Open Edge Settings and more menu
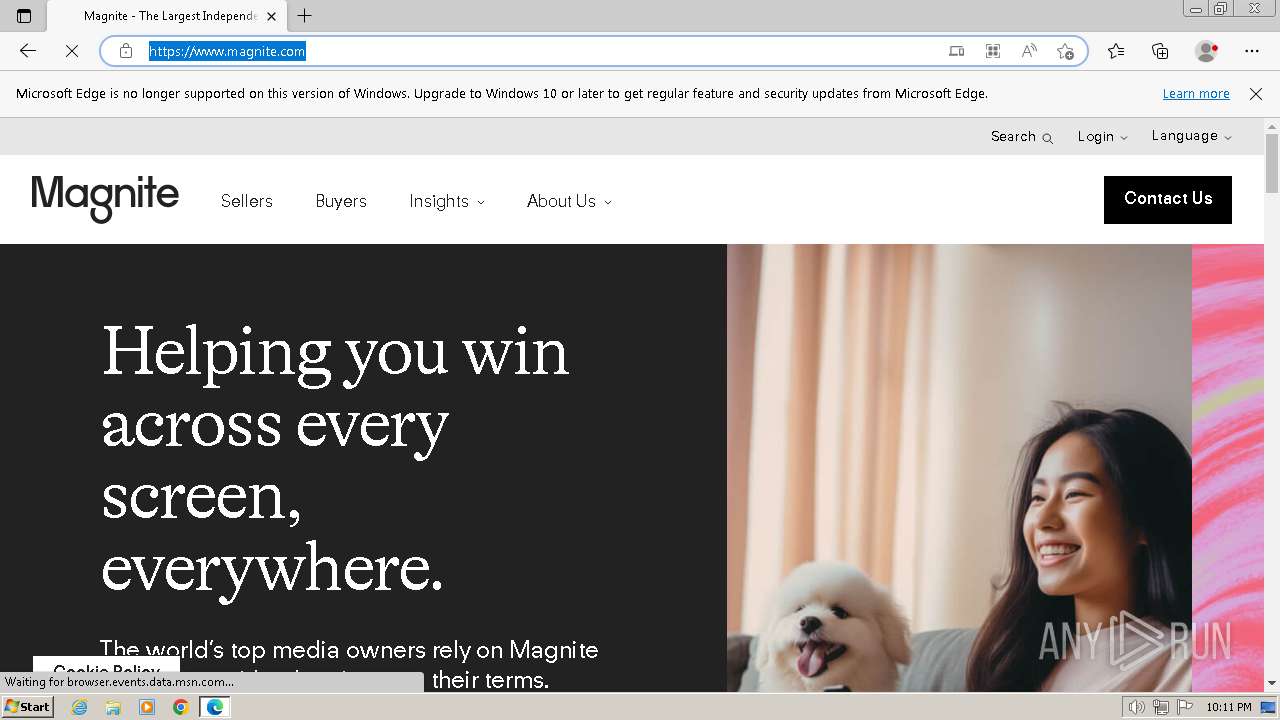Viewport: 1280px width, 720px height. coord(1252,51)
